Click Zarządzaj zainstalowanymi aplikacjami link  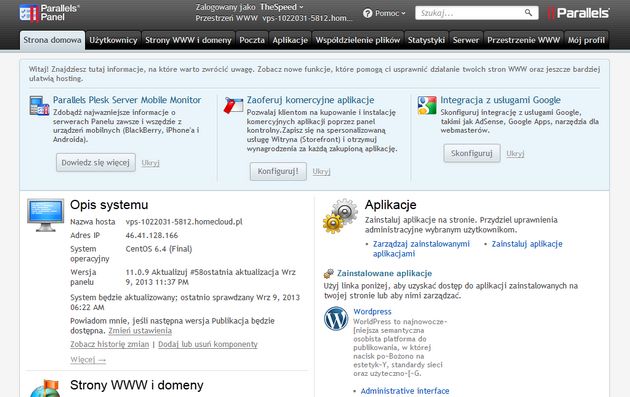421,249
